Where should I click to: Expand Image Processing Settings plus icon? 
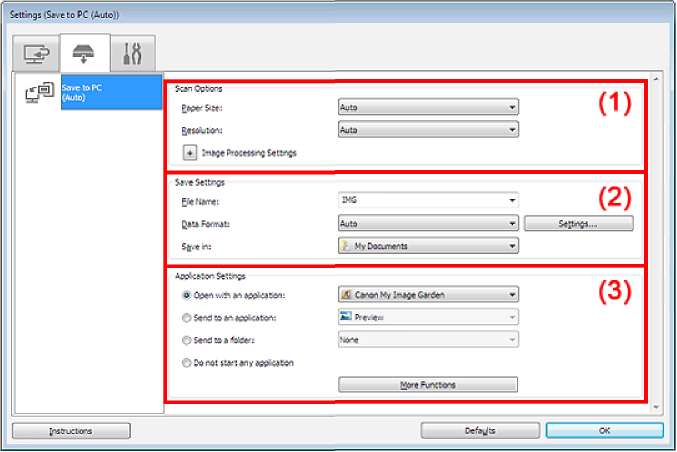[188, 153]
